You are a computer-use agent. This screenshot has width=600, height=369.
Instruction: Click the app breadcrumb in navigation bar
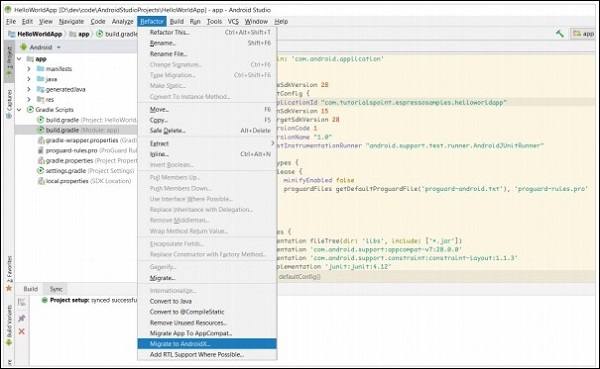pyautogui.click(x=80, y=34)
